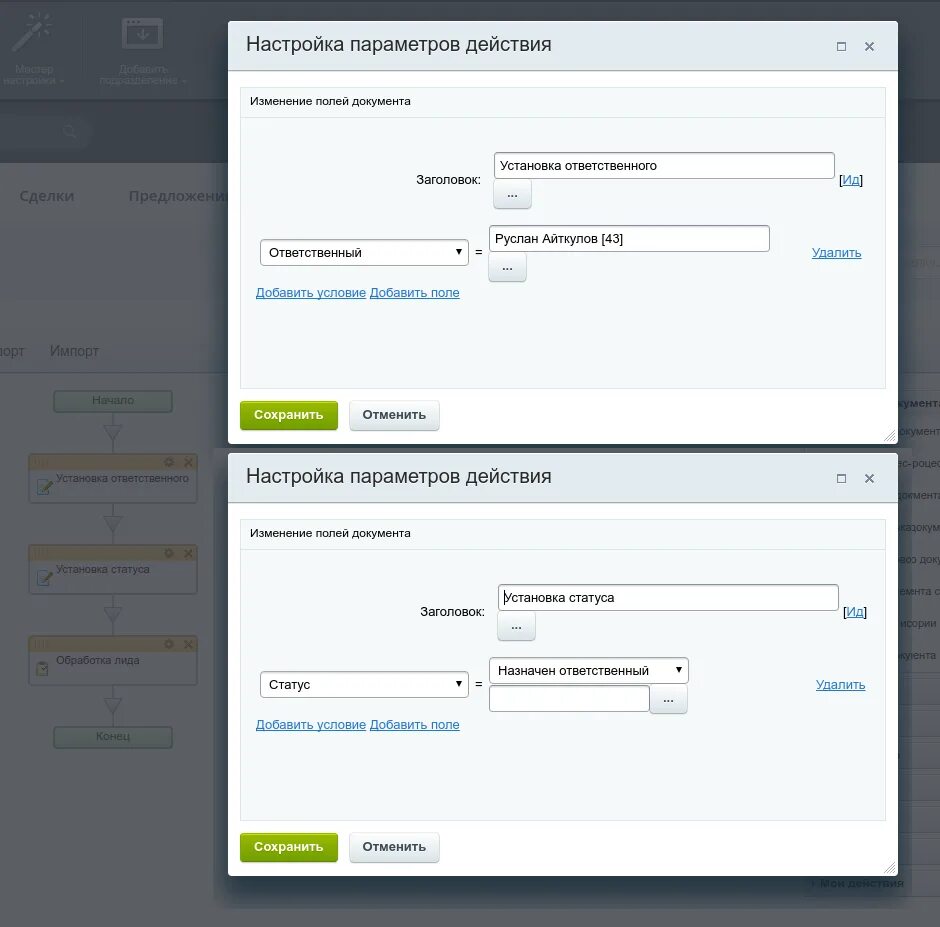
Task: Open the Ответственный field dropdown
Action: [x=364, y=252]
